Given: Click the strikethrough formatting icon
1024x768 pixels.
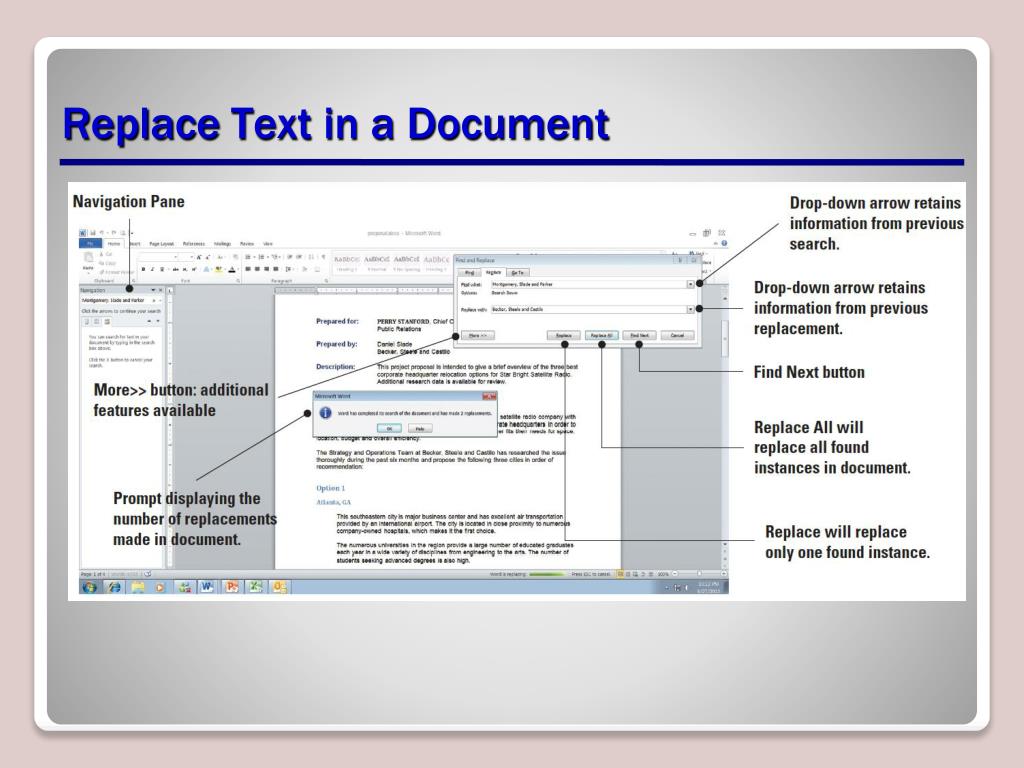Looking at the screenshot, I should 175,269.
